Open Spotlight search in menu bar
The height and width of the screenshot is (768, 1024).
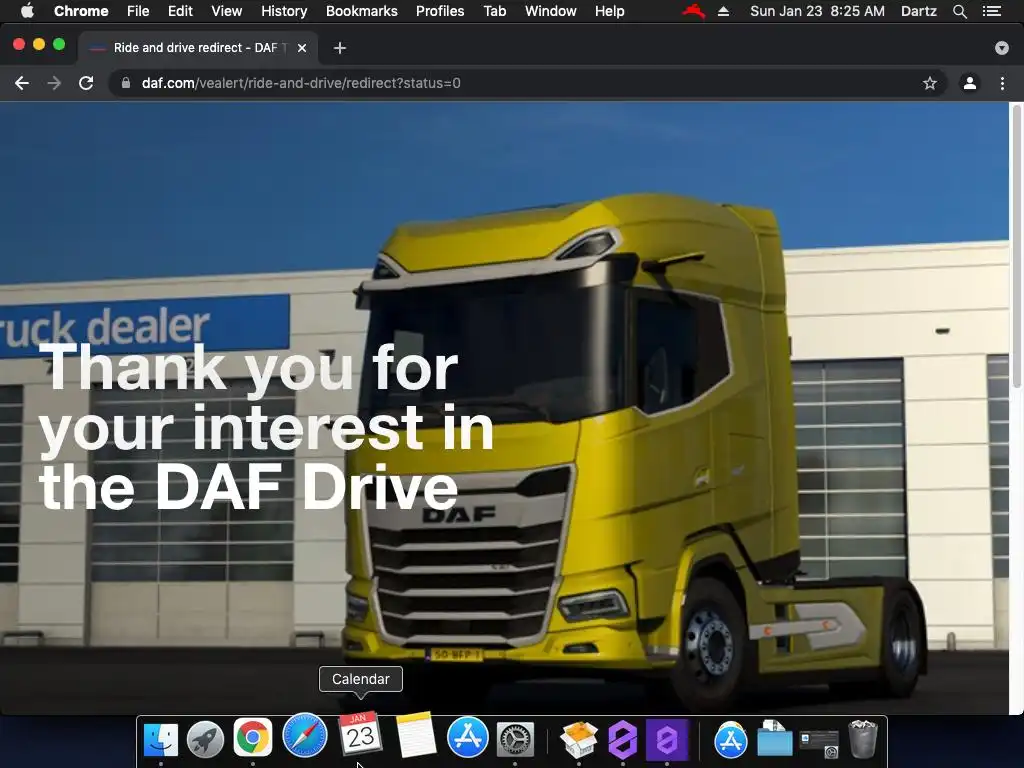tap(959, 11)
